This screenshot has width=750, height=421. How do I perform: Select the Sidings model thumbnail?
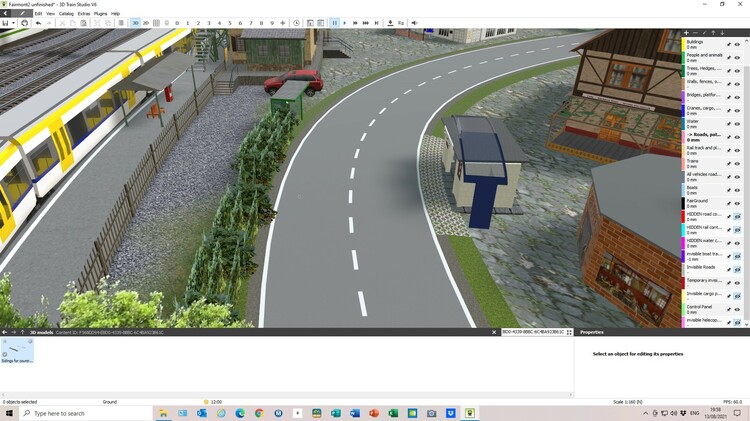[17, 351]
